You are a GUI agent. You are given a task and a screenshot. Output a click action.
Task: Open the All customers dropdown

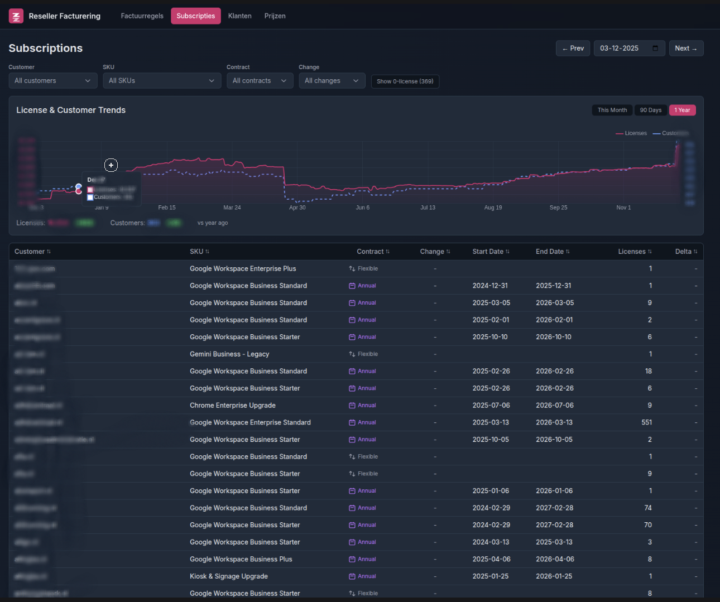click(x=52, y=81)
